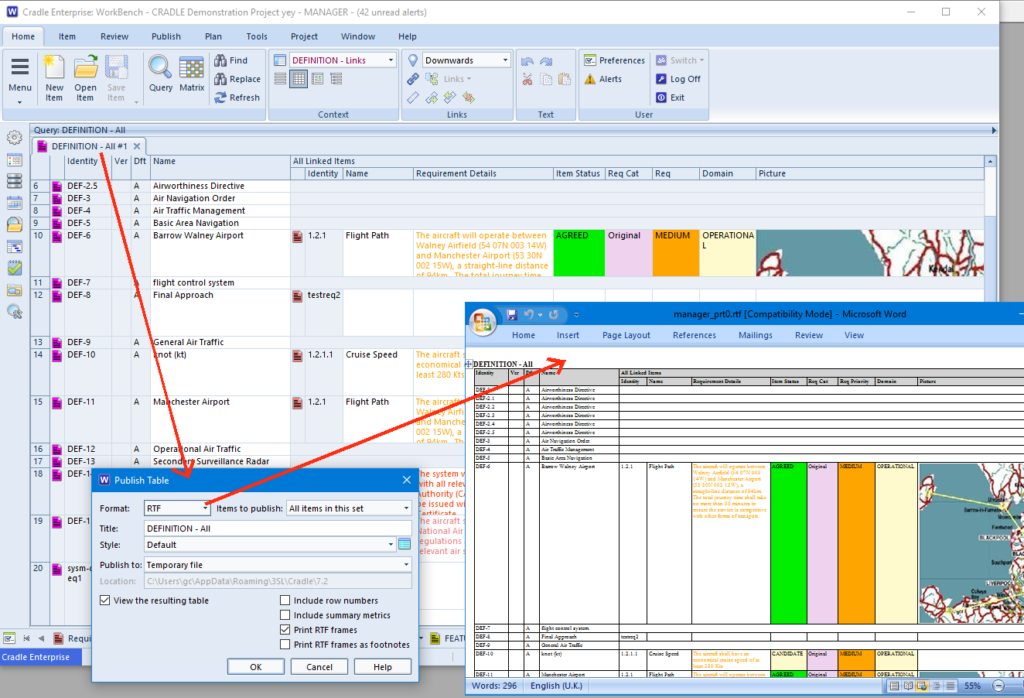Click OK in Publish Table dialog
This screenshot has height=698, width=1024.
coord(256,667)
